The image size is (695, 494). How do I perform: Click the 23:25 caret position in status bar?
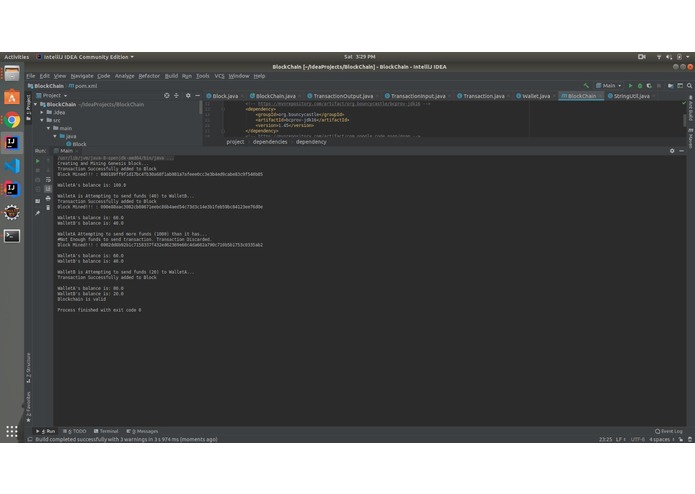click(x=605, y=440)
